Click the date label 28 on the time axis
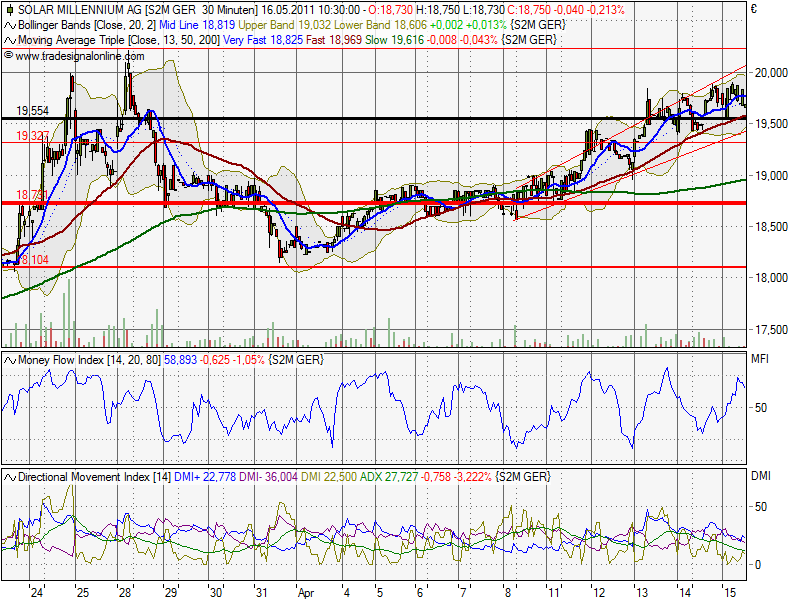Screen dimensions: 800x600 [124, 592]
